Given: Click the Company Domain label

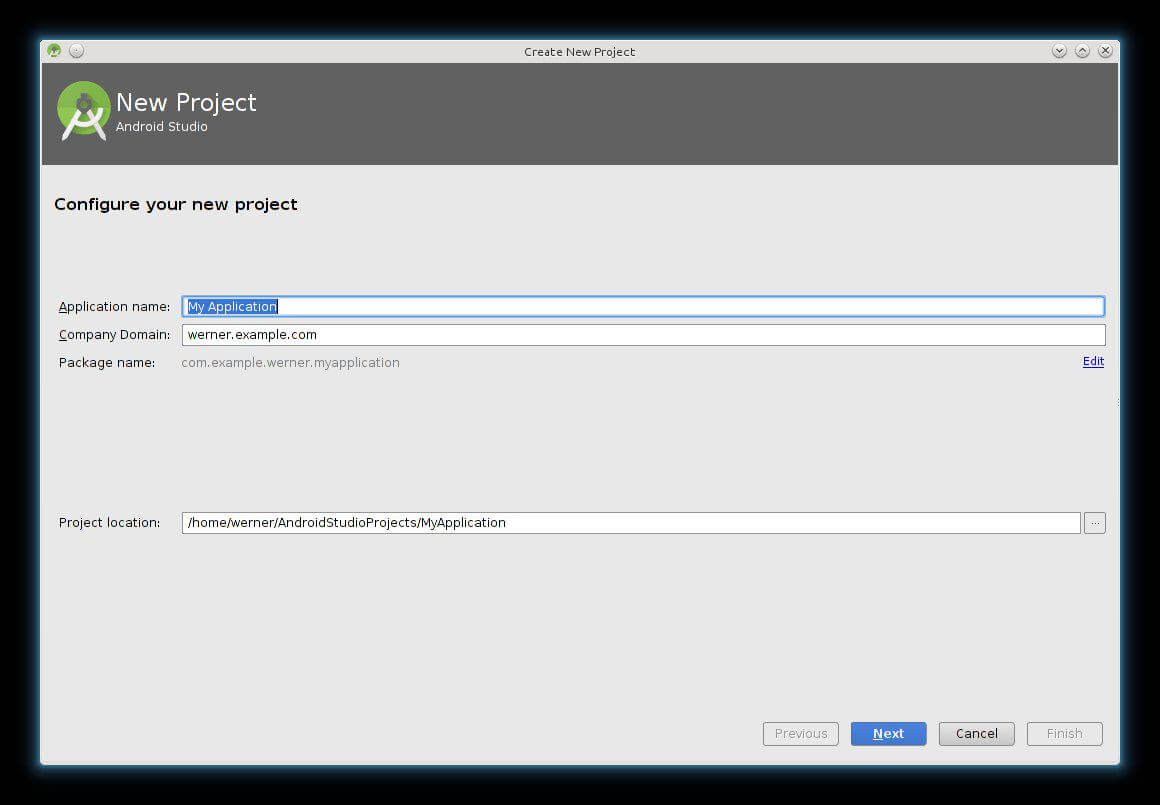Looking at the screenshot, I should 114,335.
